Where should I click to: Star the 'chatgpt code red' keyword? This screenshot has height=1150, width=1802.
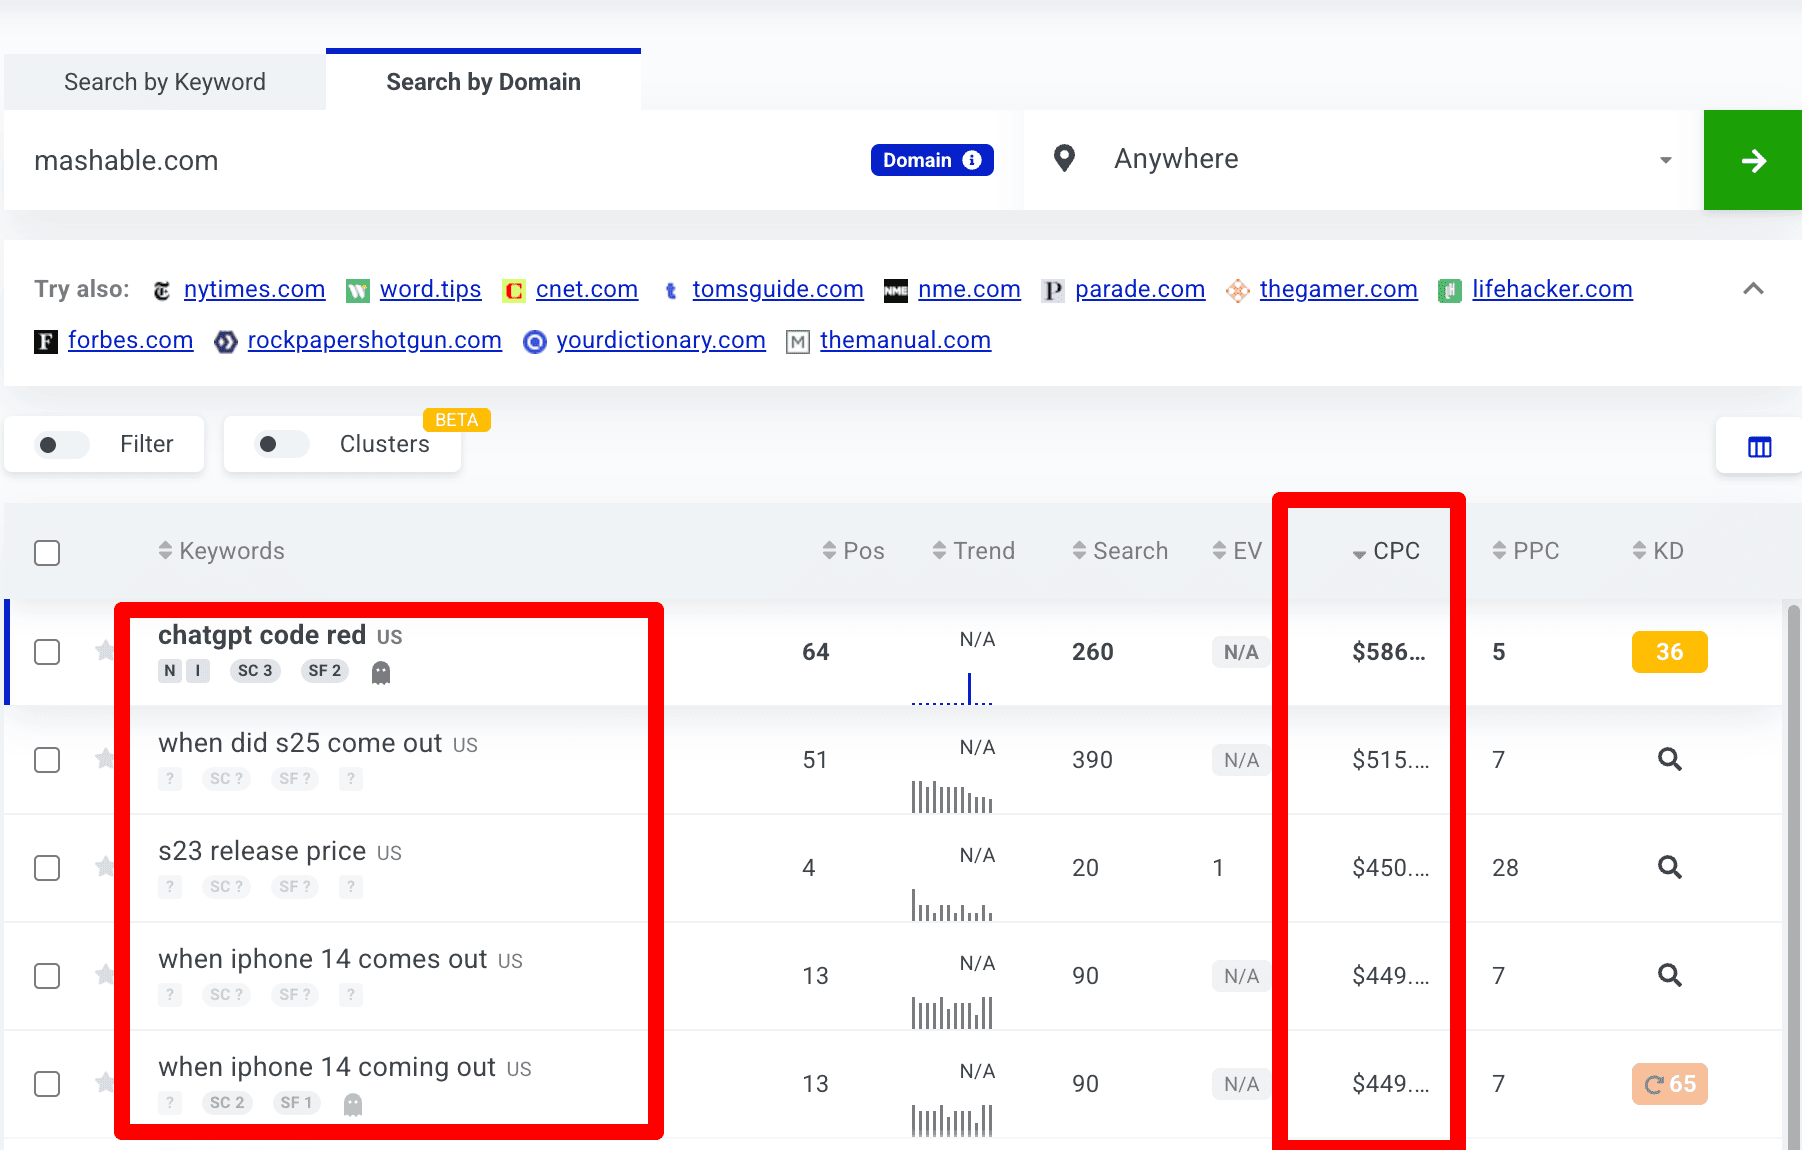tap(104, 651)
